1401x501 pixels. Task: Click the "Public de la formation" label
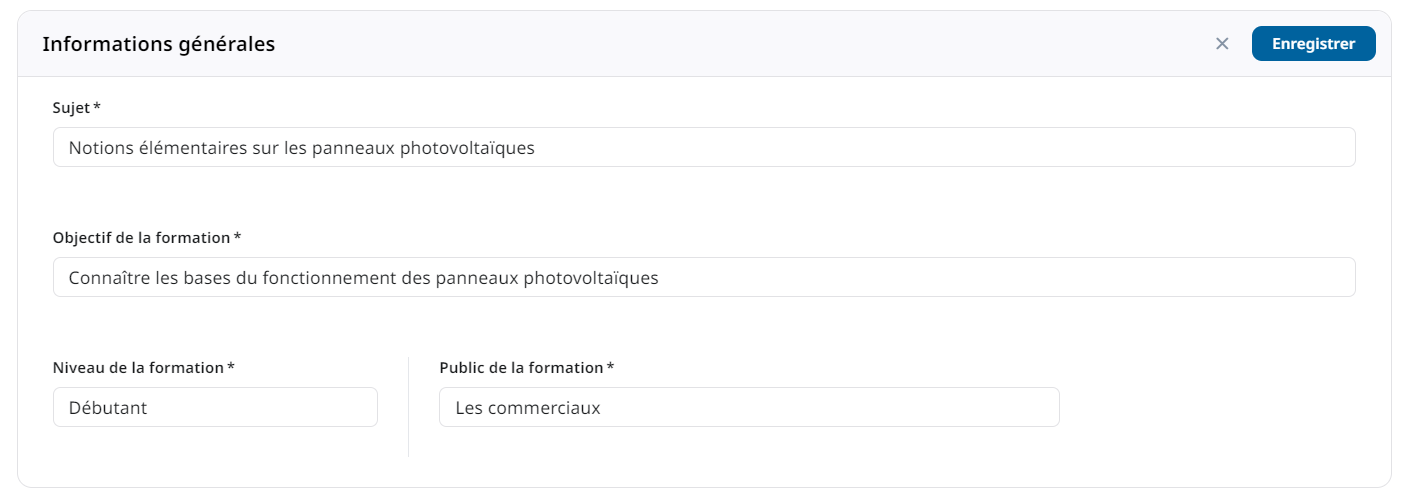click(x=521, y=367)
